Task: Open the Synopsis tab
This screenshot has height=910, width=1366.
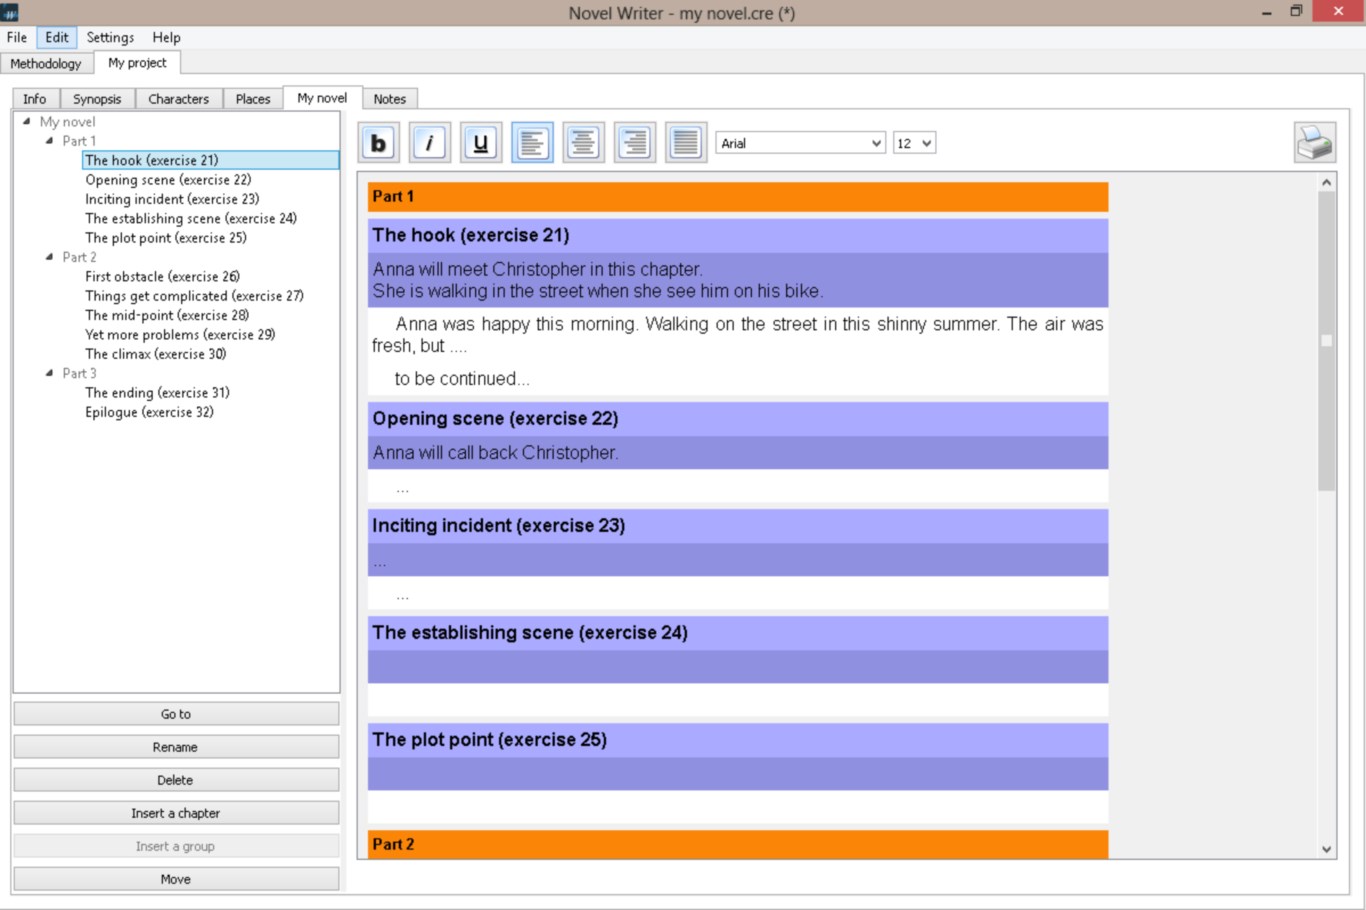Action: coord(97,99)
